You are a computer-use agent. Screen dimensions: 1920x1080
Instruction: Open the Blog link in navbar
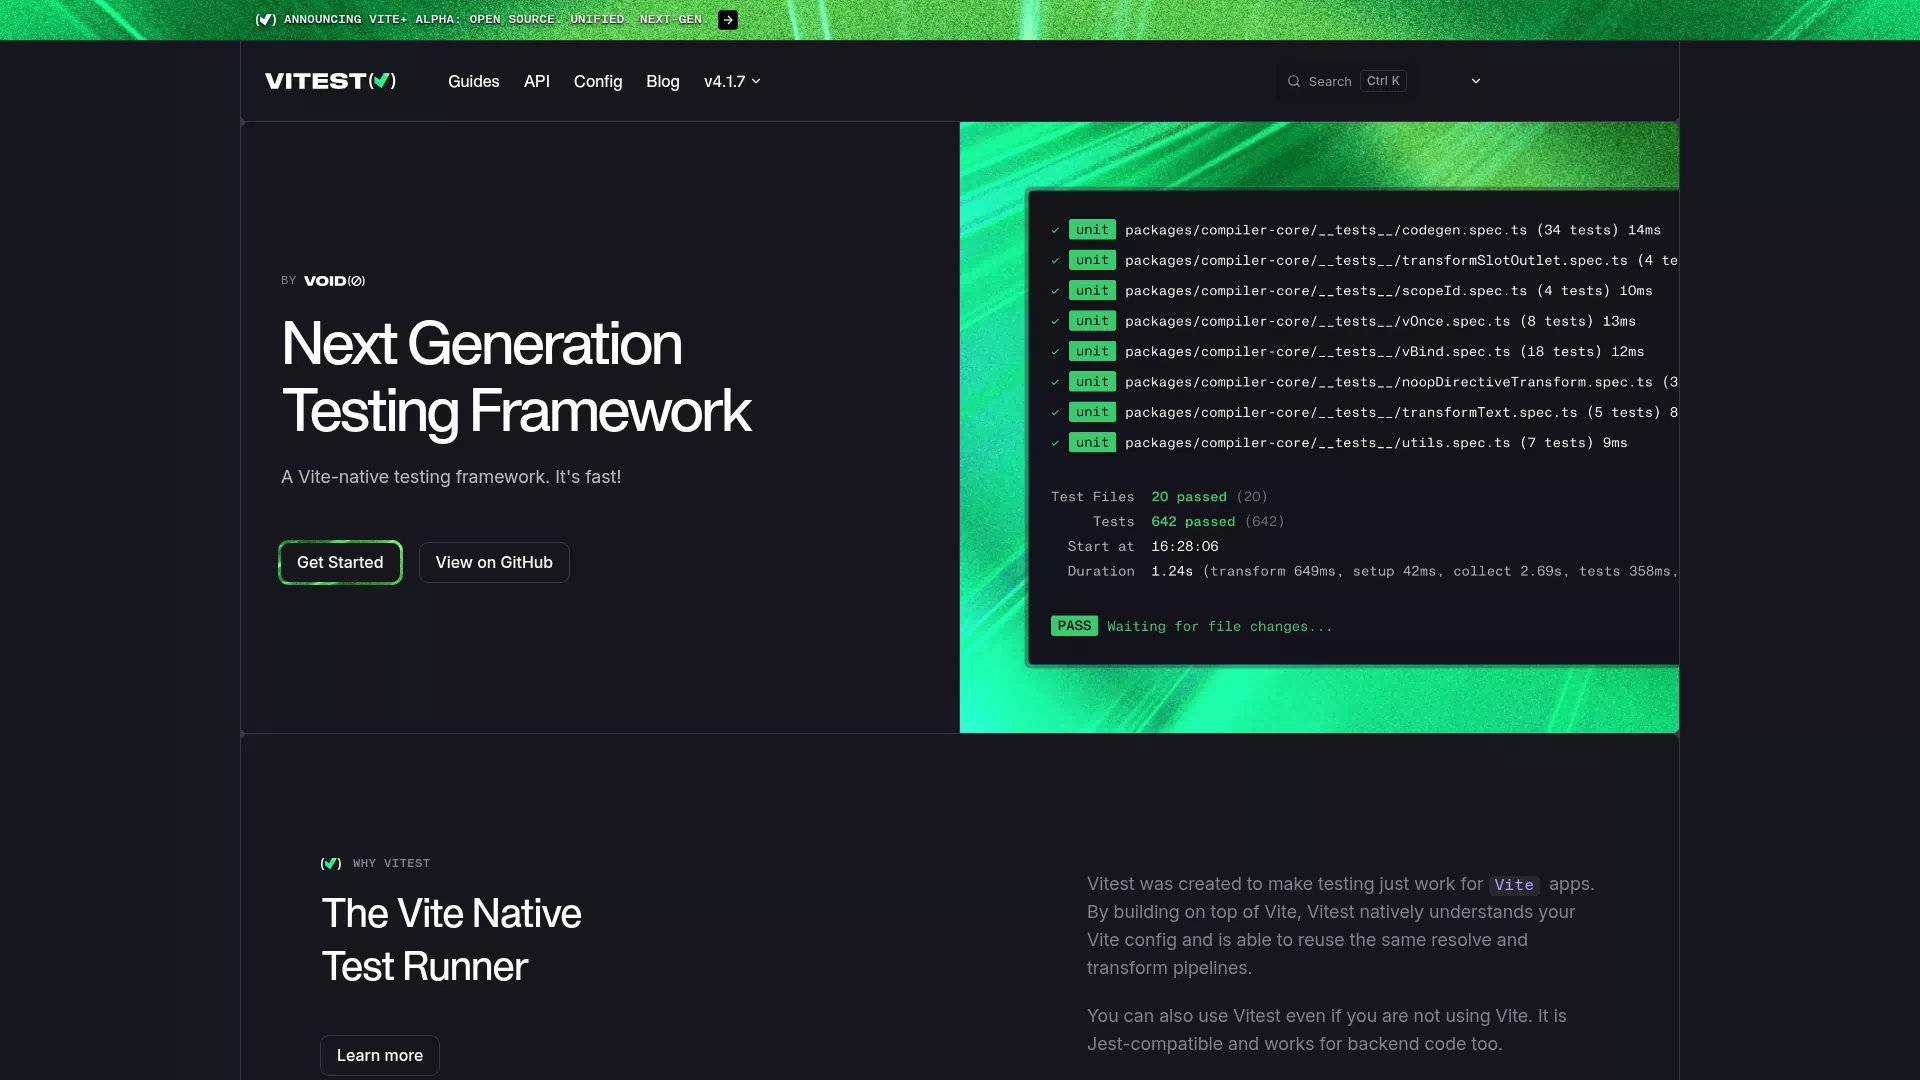click(663, 81)
